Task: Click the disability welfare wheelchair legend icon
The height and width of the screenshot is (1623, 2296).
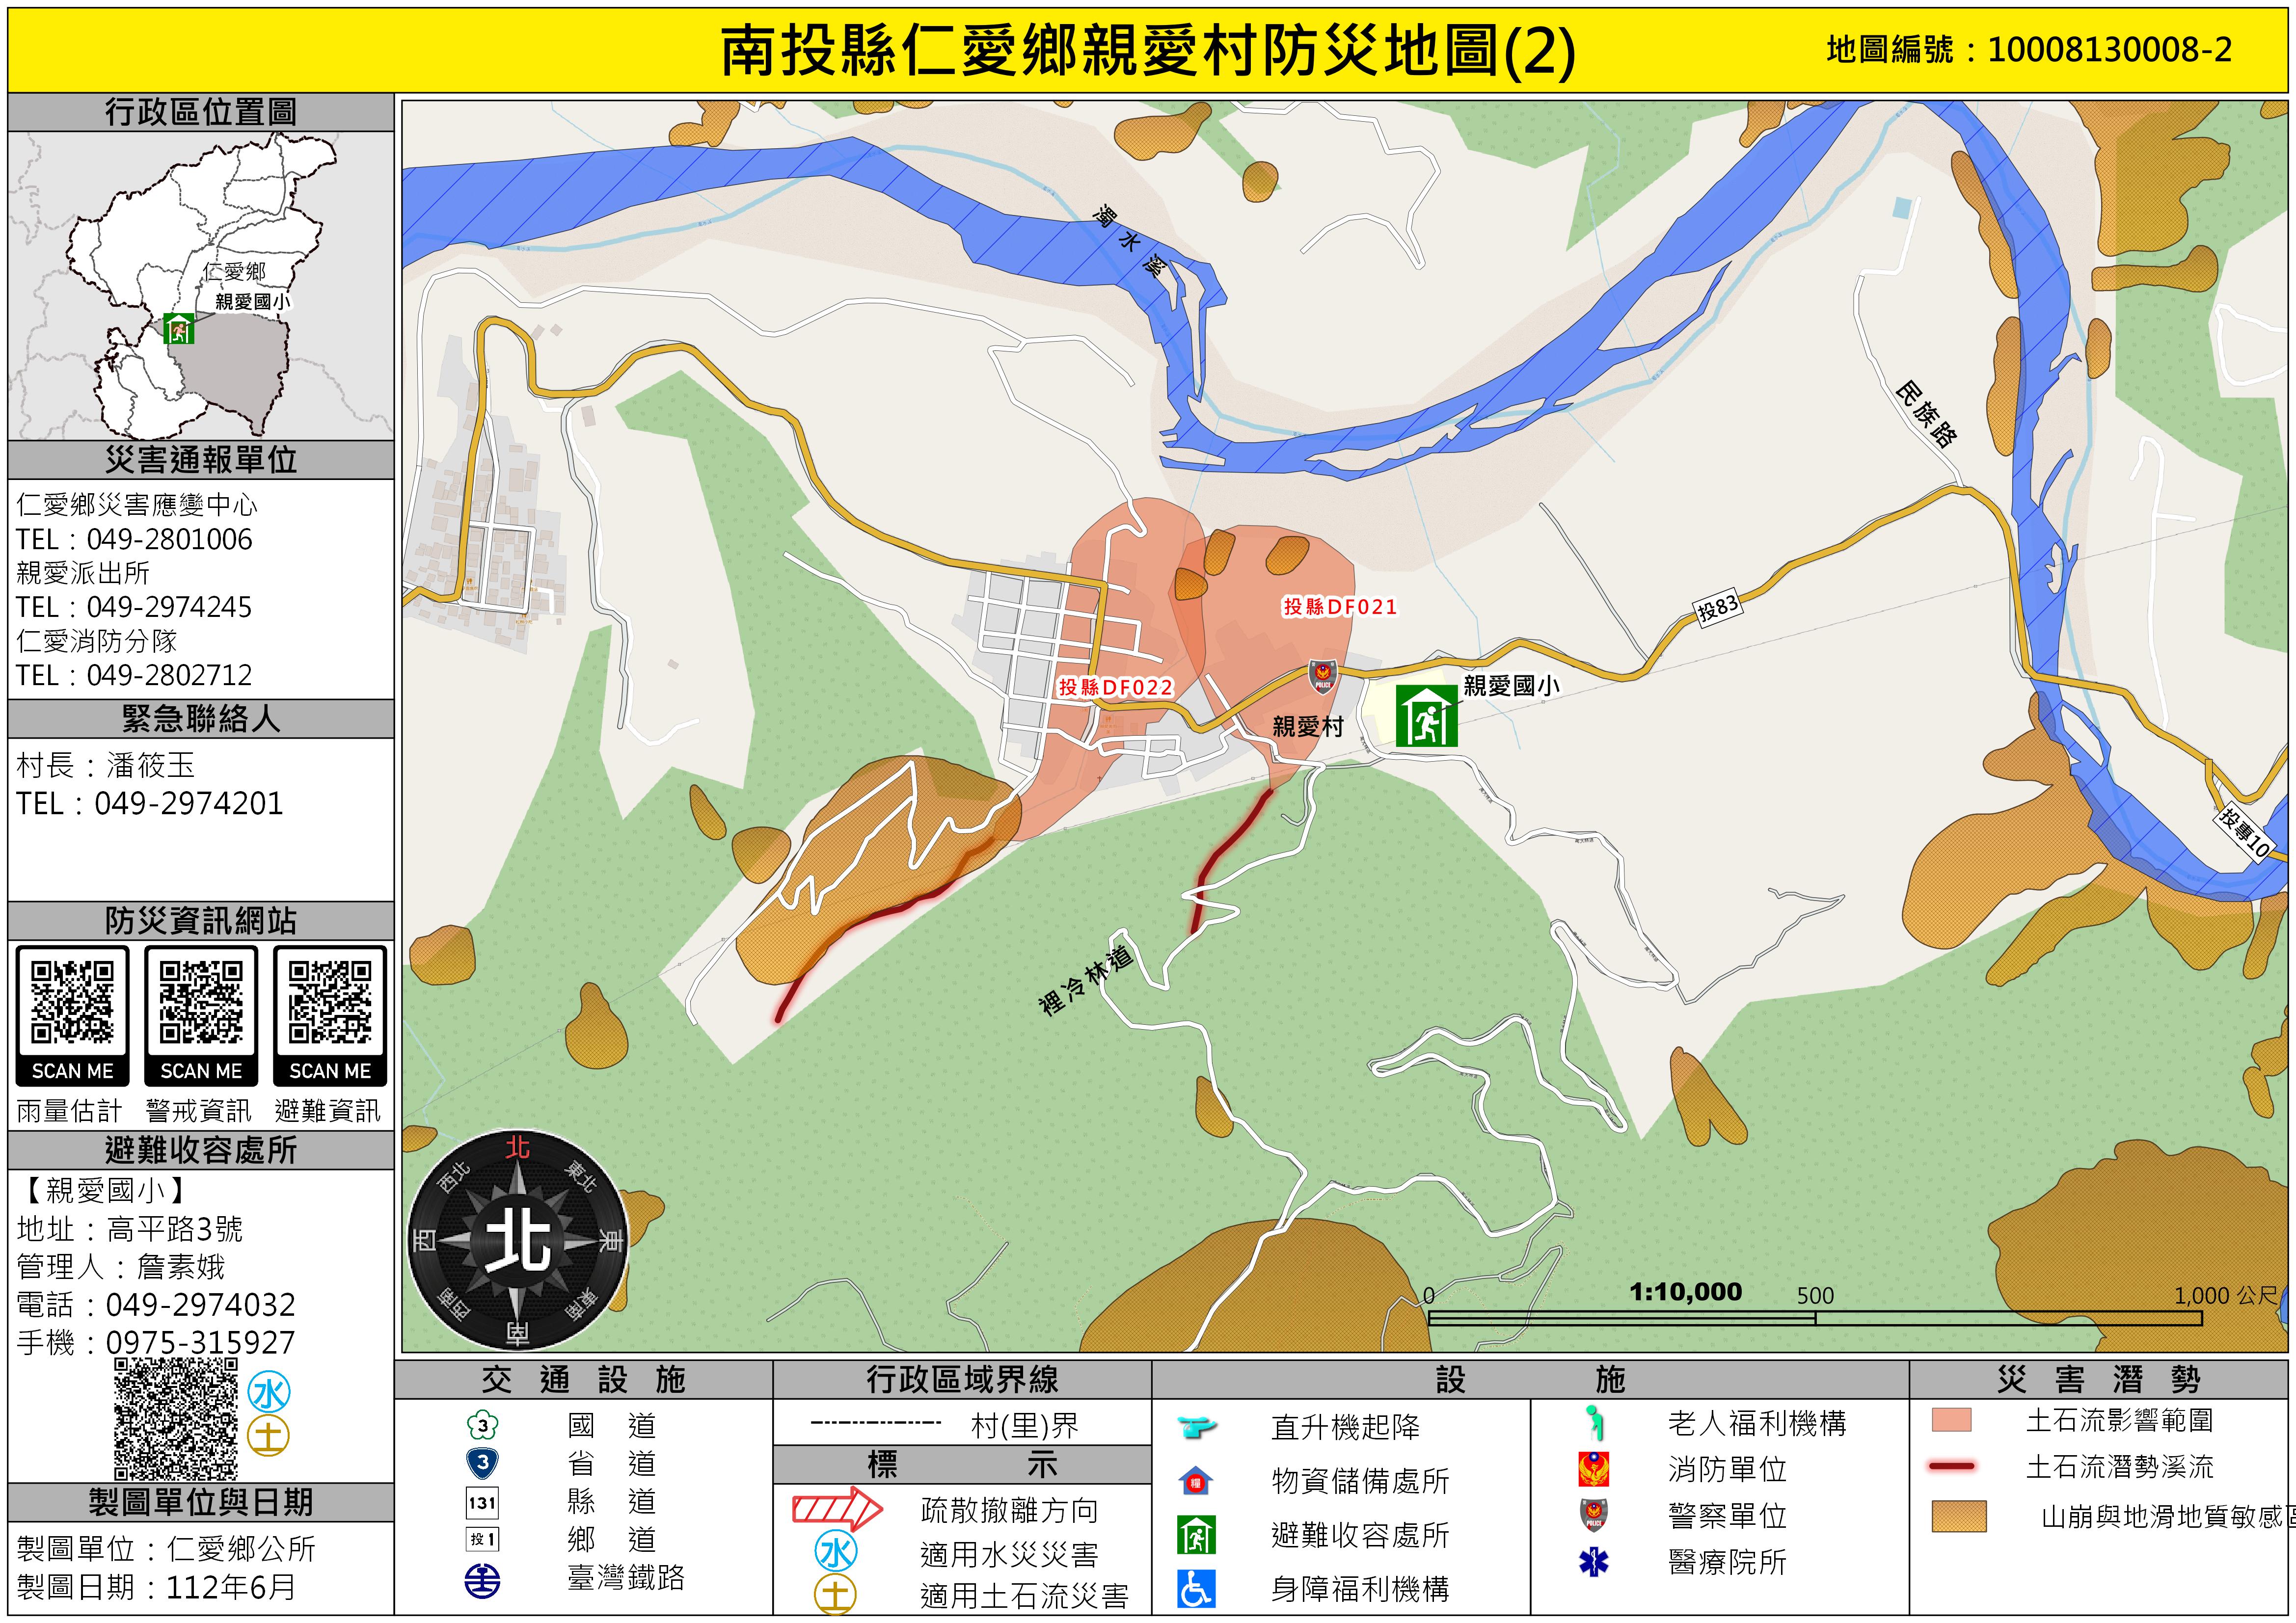Action: (1196, 1588)
